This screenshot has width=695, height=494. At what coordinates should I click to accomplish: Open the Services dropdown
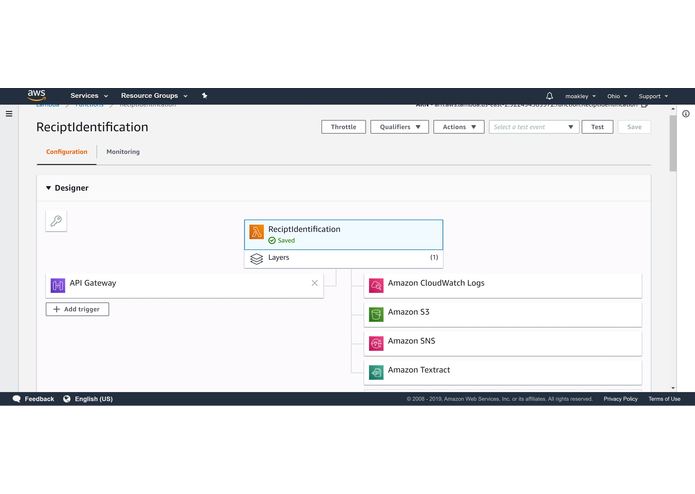pyautogui.click(x=89, y=96)
